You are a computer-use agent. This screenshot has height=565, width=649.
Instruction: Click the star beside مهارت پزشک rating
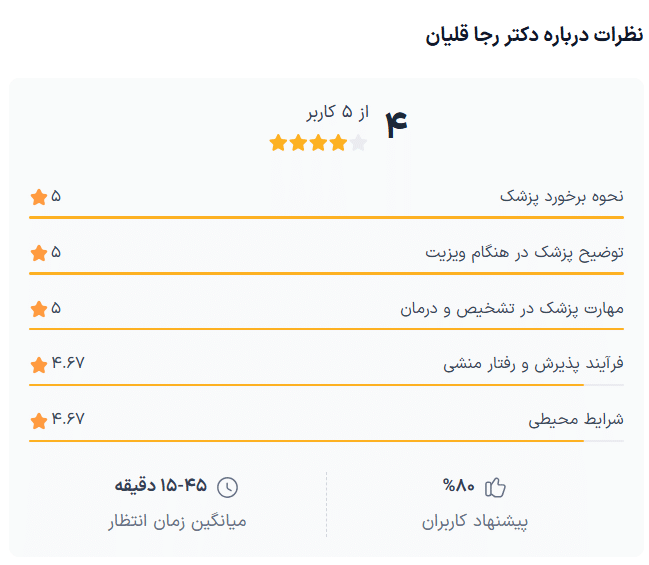point(39,309)
